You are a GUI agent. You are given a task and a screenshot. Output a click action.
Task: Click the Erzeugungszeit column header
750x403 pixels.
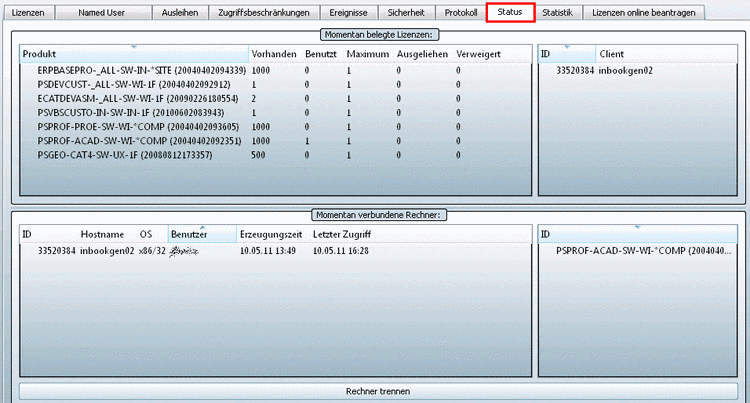pos(271,234)
